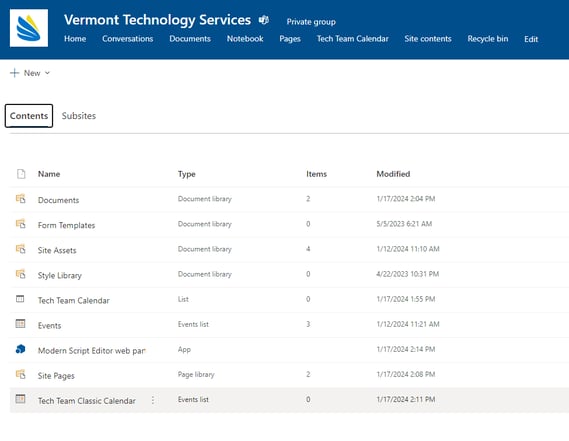Click the file type column header icon
569x441 pixels.
tap(21, 174)
